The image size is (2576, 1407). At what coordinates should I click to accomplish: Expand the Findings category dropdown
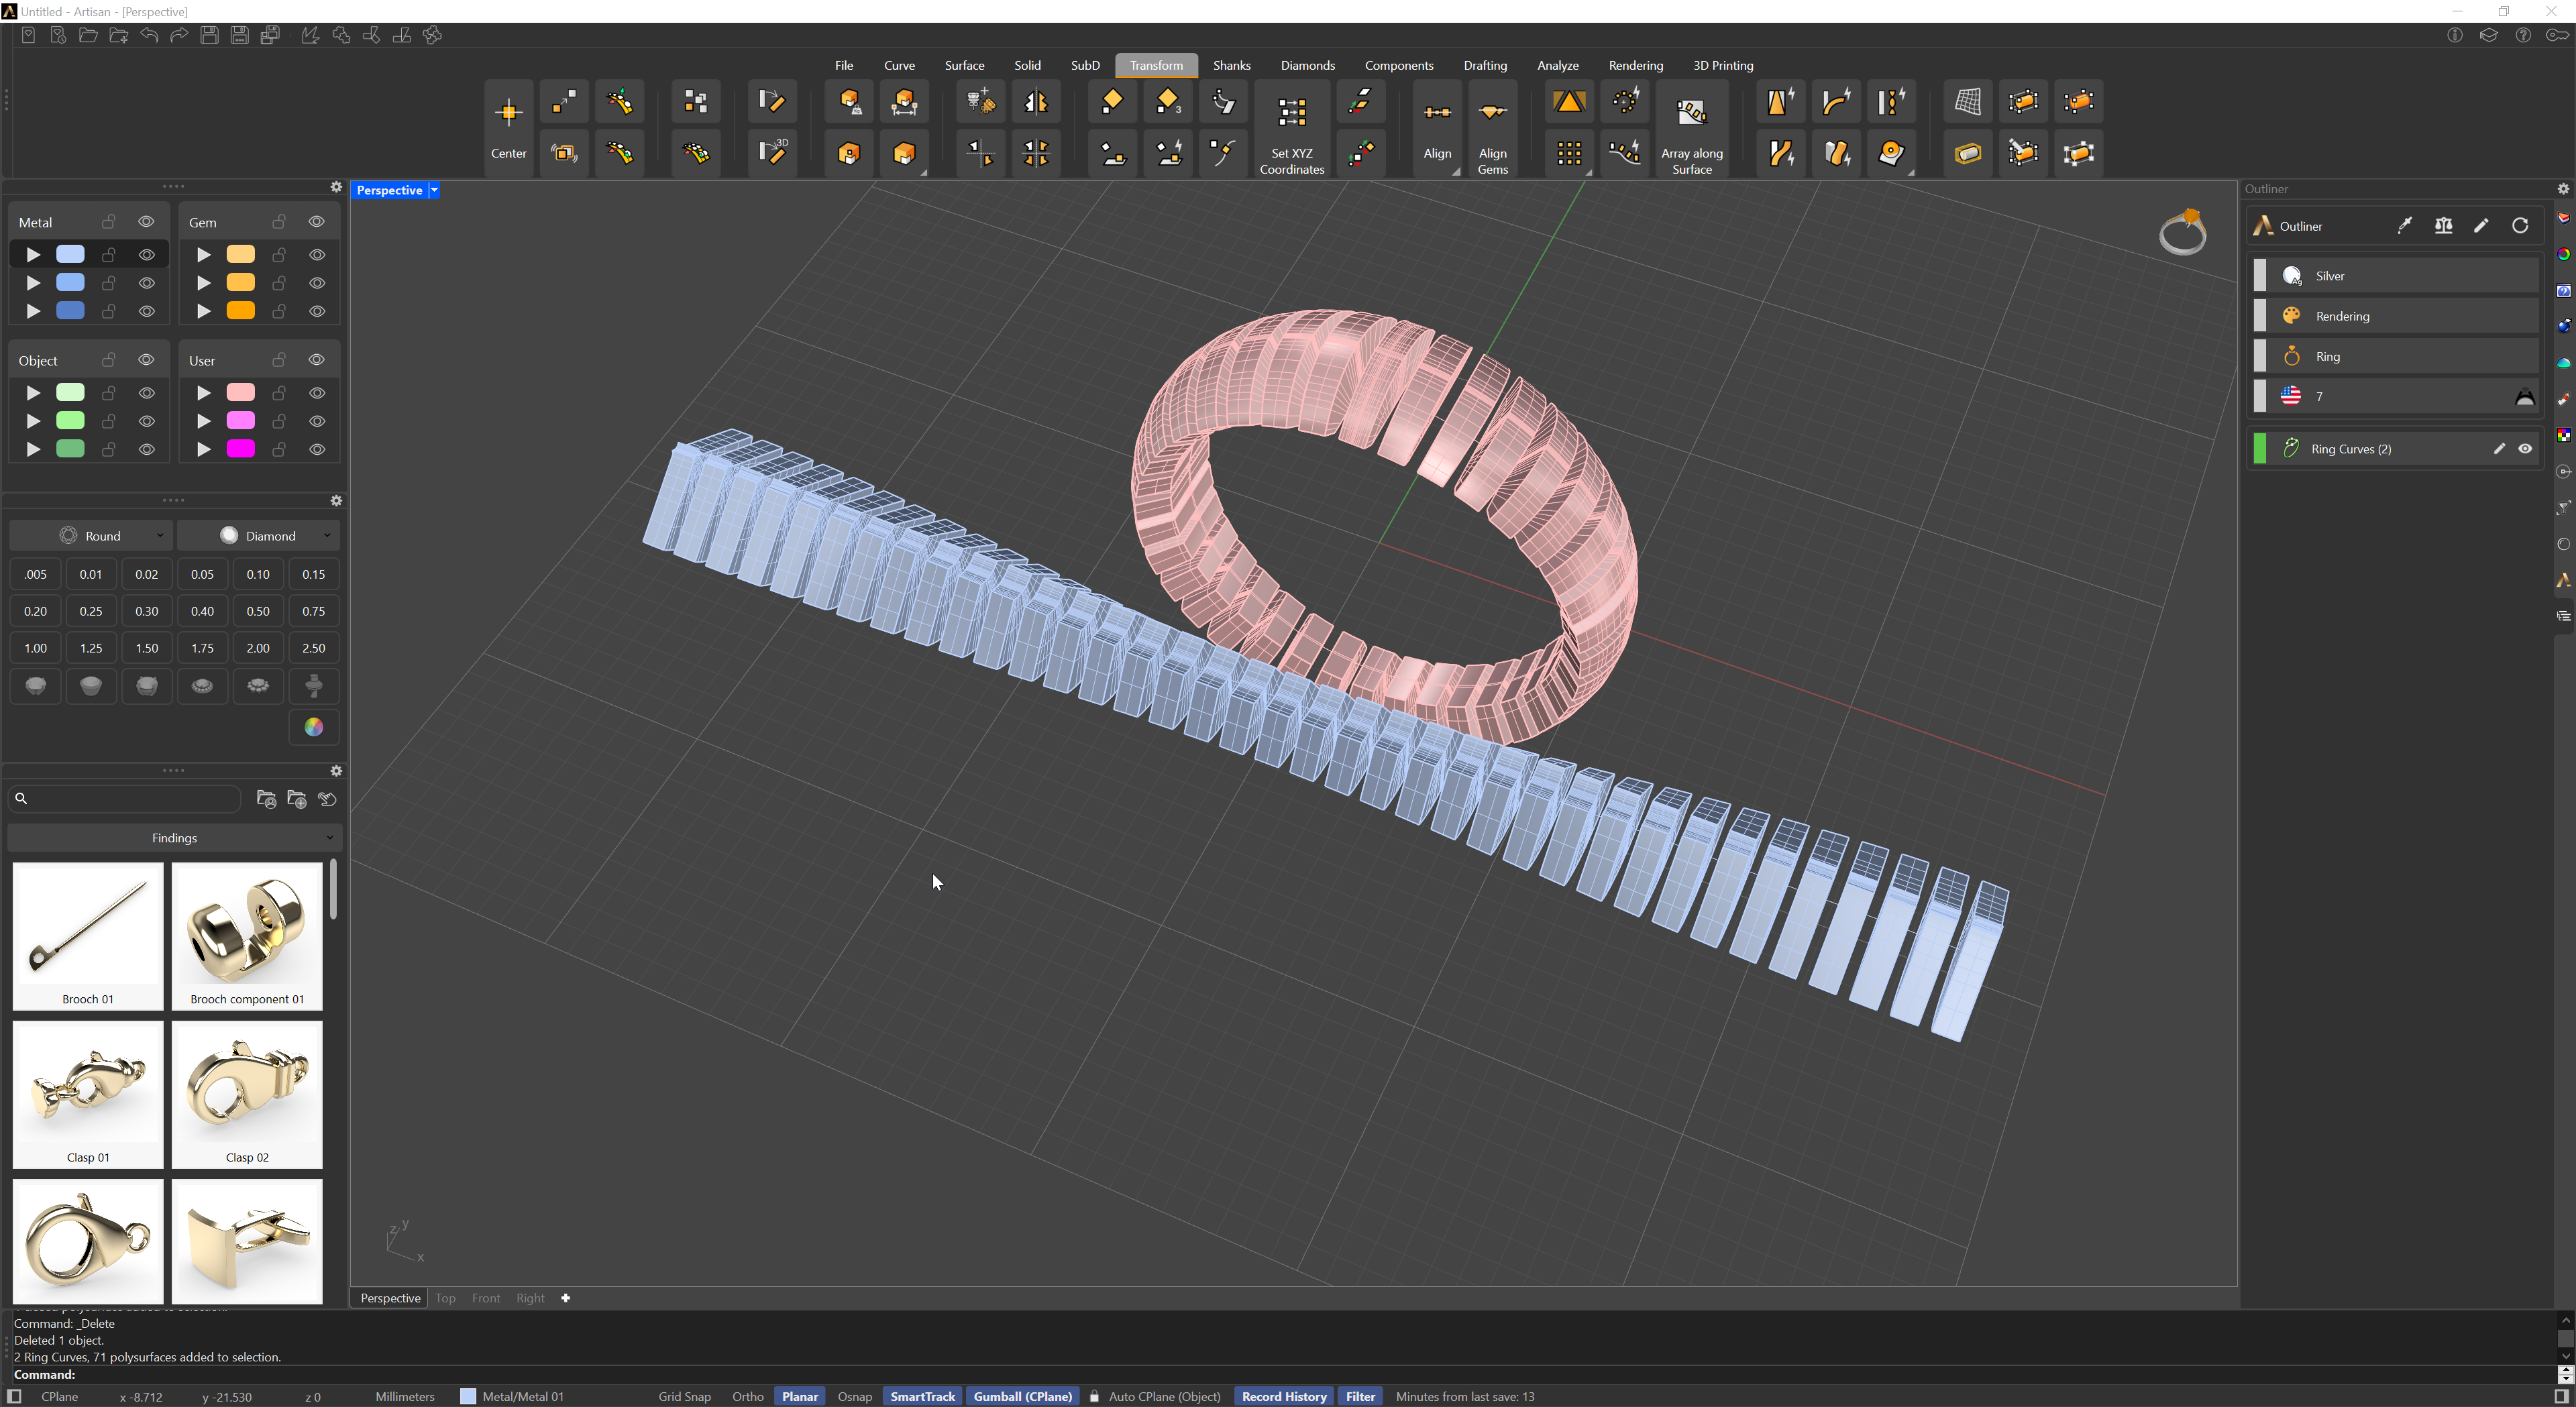(175, 838)
